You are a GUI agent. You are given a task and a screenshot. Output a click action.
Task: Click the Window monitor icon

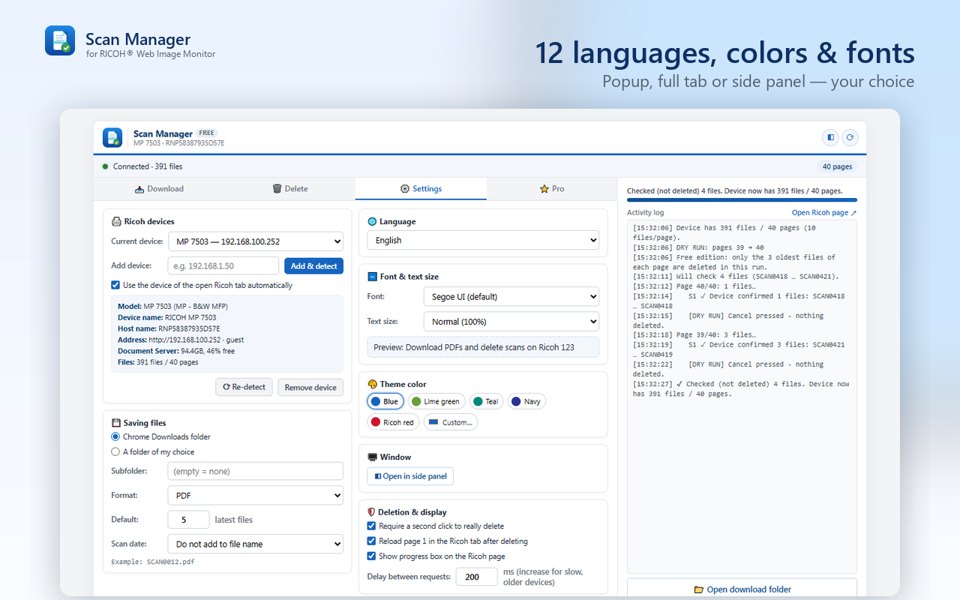372,457
